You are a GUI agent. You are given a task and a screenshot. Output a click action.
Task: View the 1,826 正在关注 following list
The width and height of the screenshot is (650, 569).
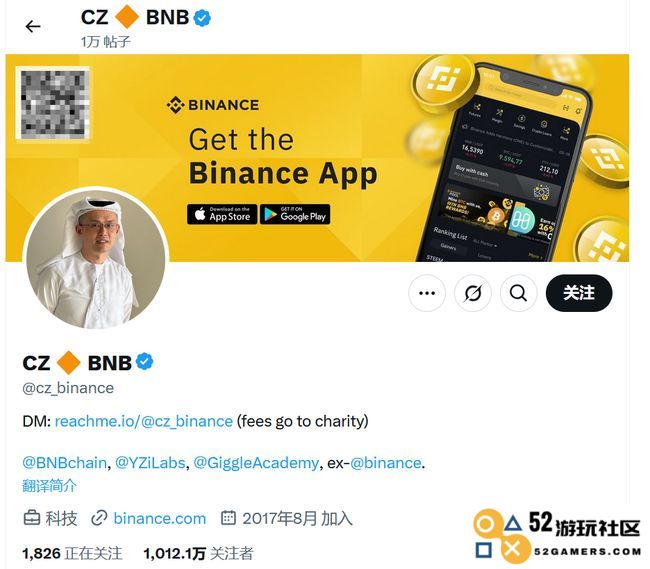(72, 553)
